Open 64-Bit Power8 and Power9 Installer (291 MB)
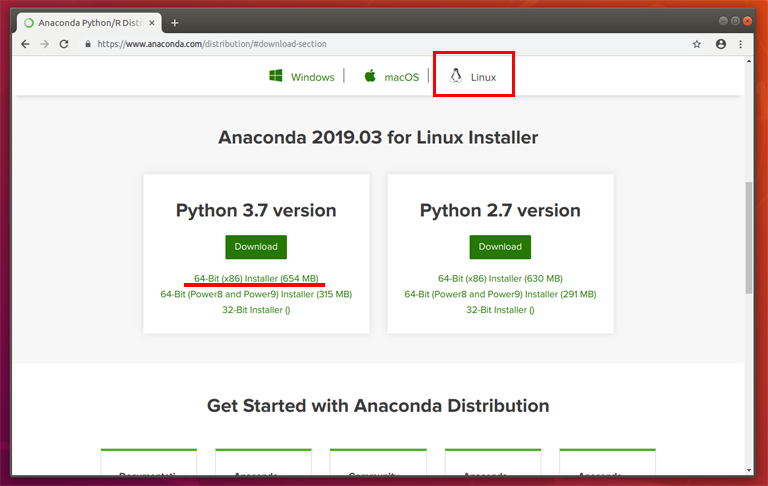 click(x=500, y=294)
